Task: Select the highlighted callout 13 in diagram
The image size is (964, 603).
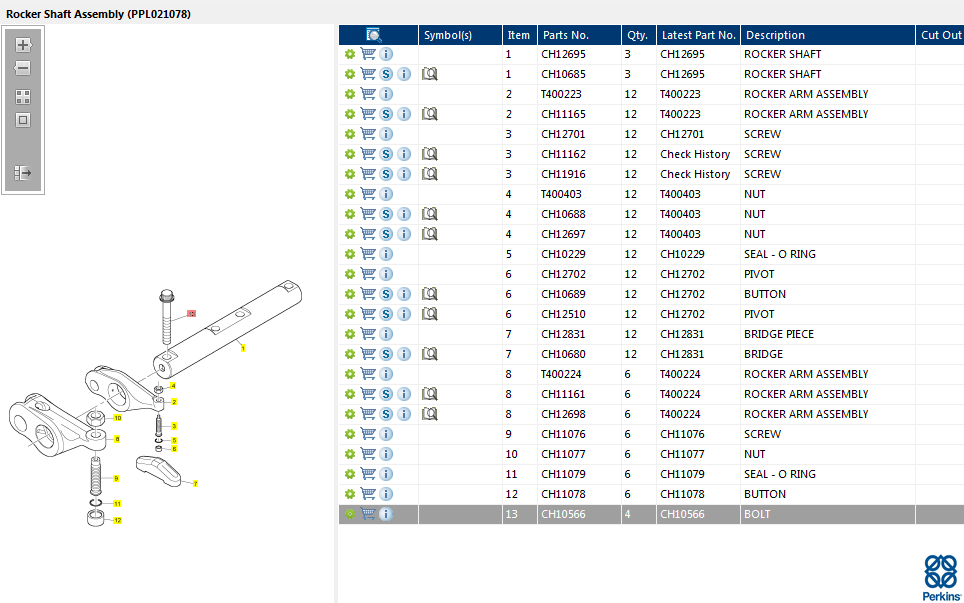Action: point(191,313)
